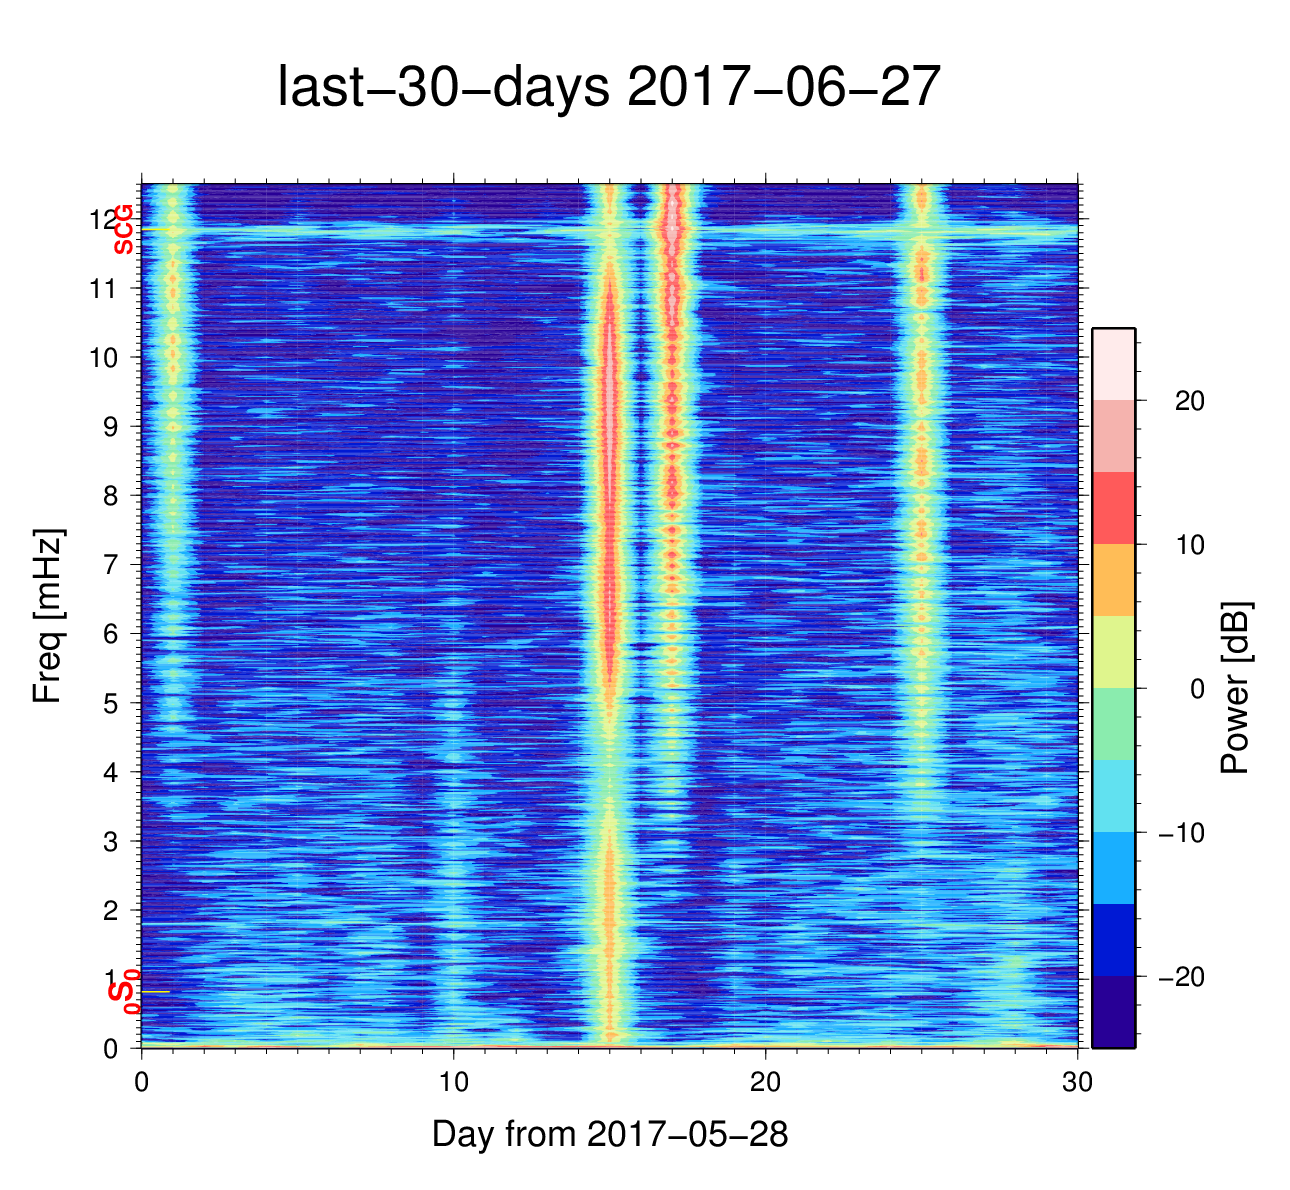1290x1190 pixels.
Task: Click day 10 tick label on x-axis
Action: coord(453,1083)
